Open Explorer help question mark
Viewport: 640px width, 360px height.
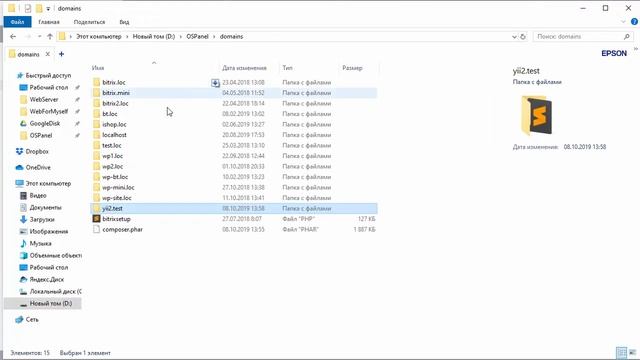(634, 22)
